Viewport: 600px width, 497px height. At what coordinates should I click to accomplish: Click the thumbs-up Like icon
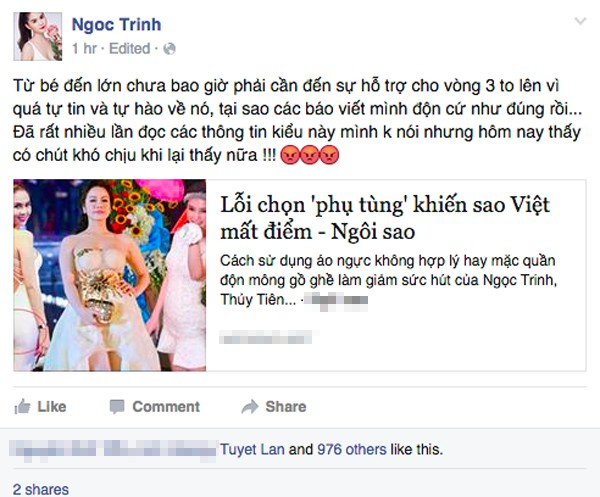pos(22,406)
